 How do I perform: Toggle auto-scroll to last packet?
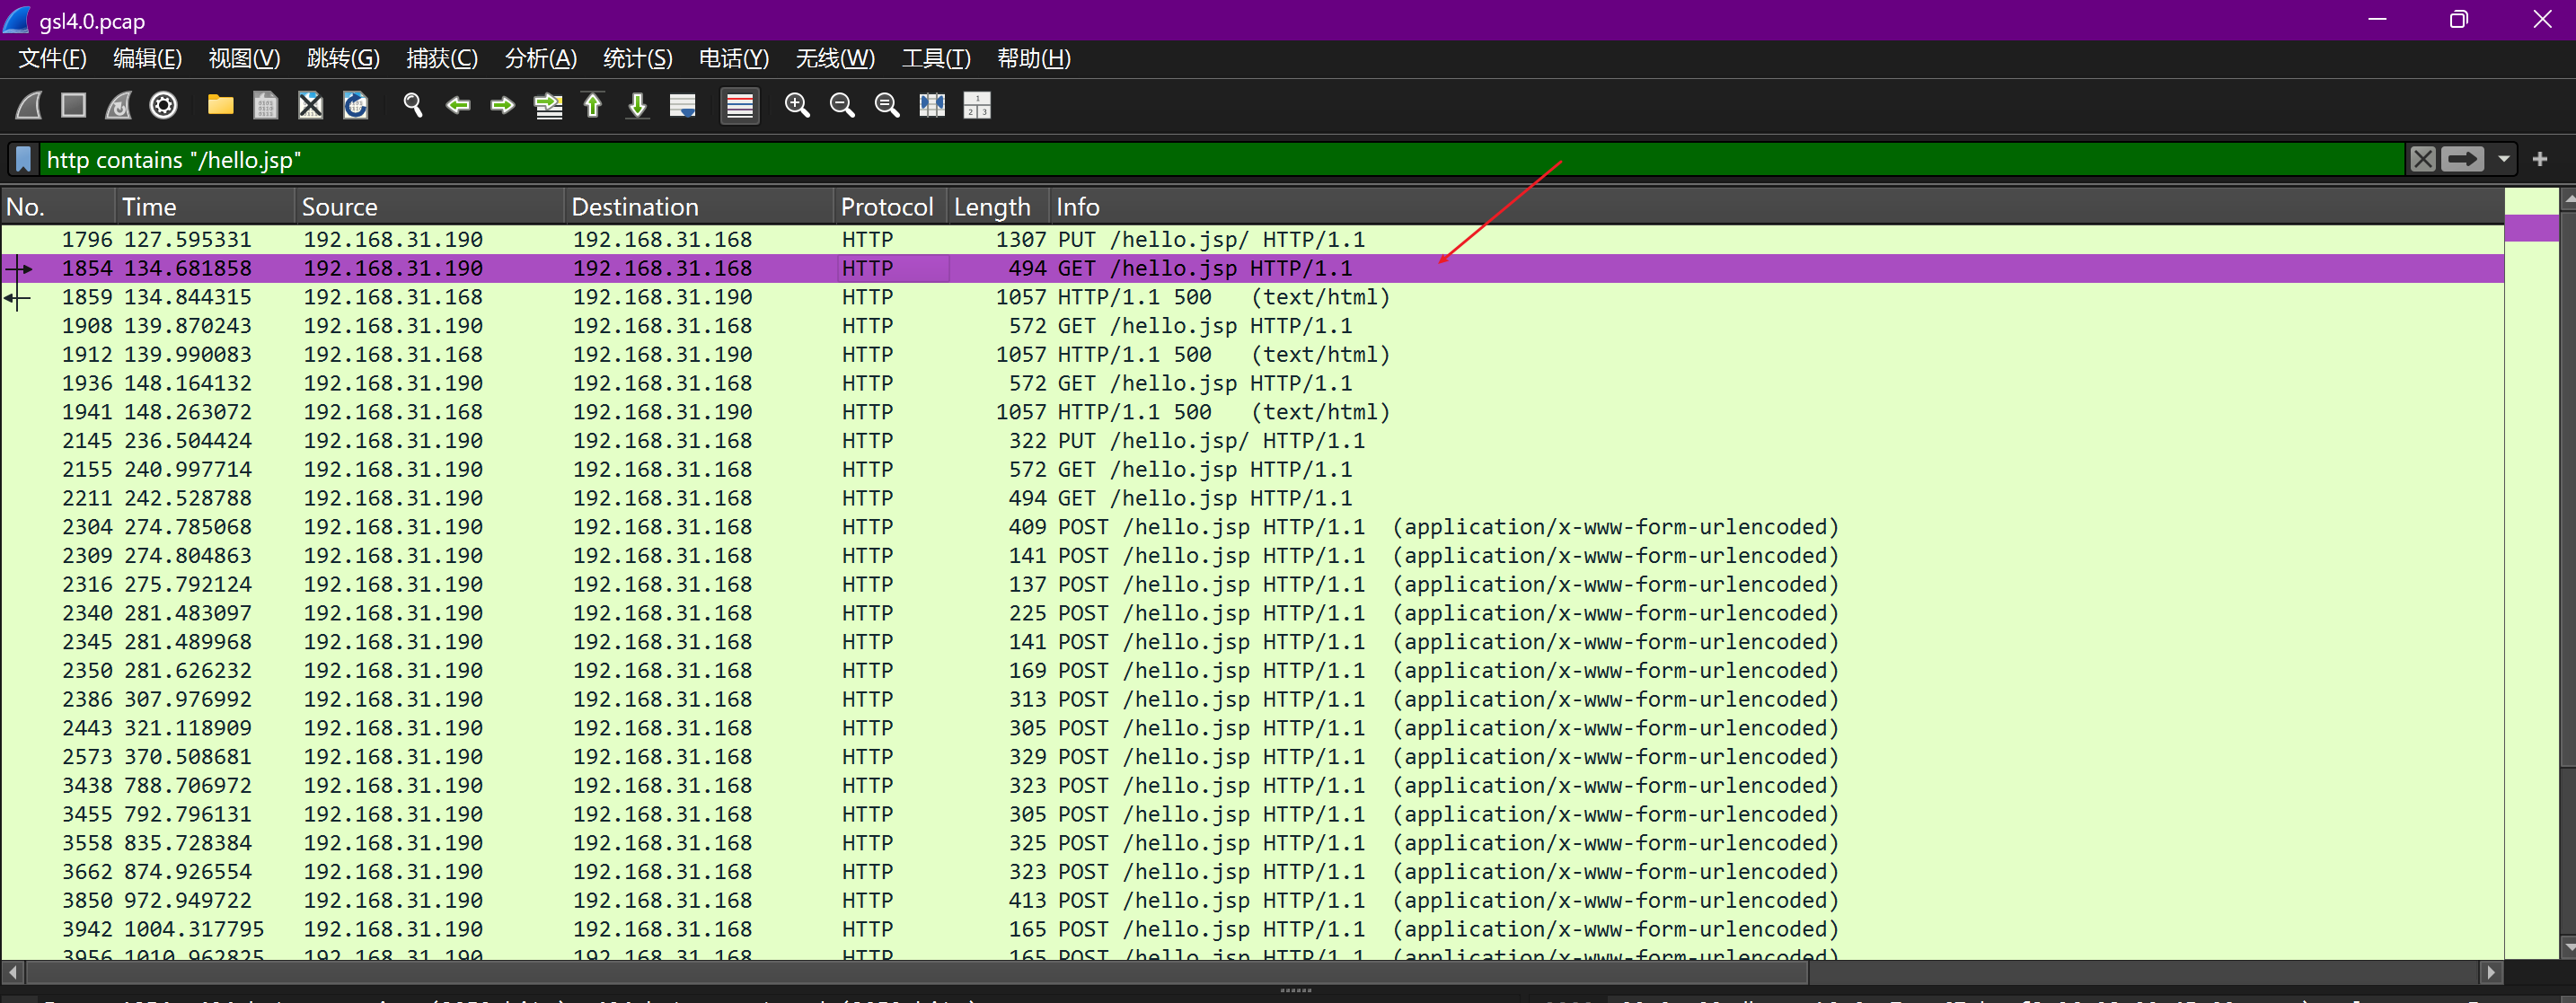click(x=683, y=105)
